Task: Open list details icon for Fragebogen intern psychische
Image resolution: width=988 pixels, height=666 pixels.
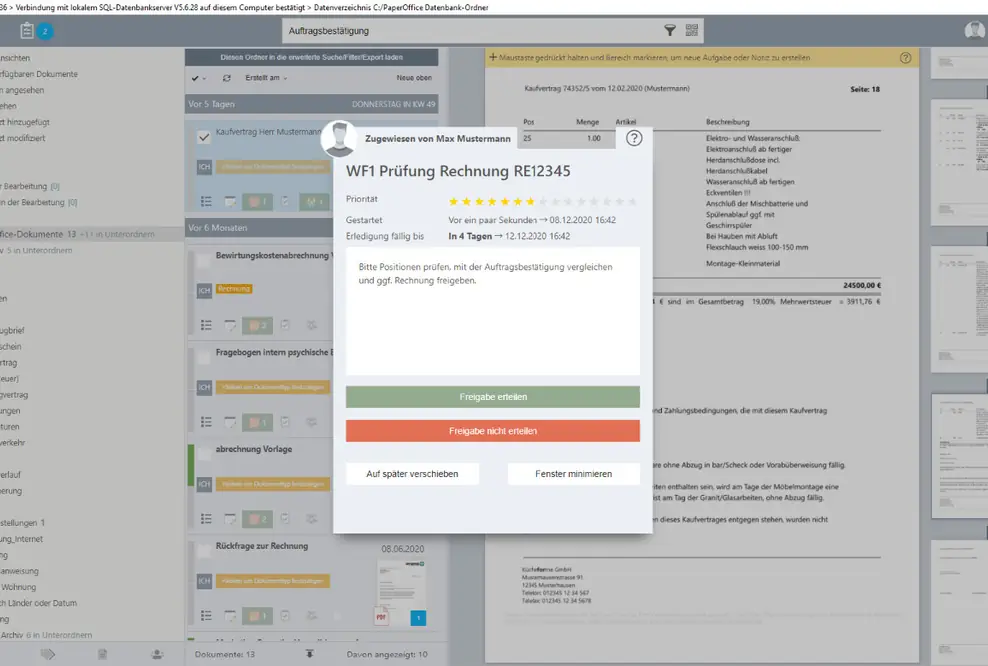Action: click(206, 422)
